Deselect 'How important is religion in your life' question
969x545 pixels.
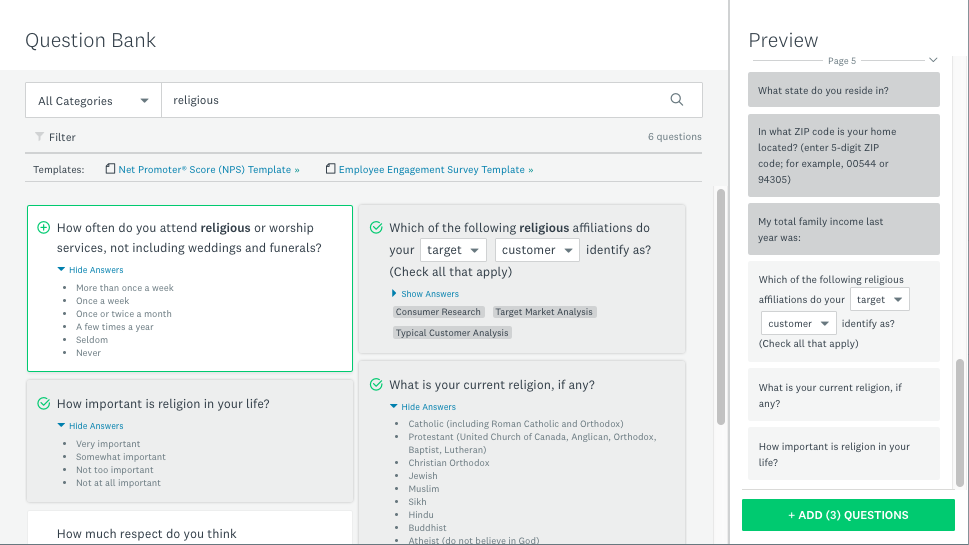43,404
